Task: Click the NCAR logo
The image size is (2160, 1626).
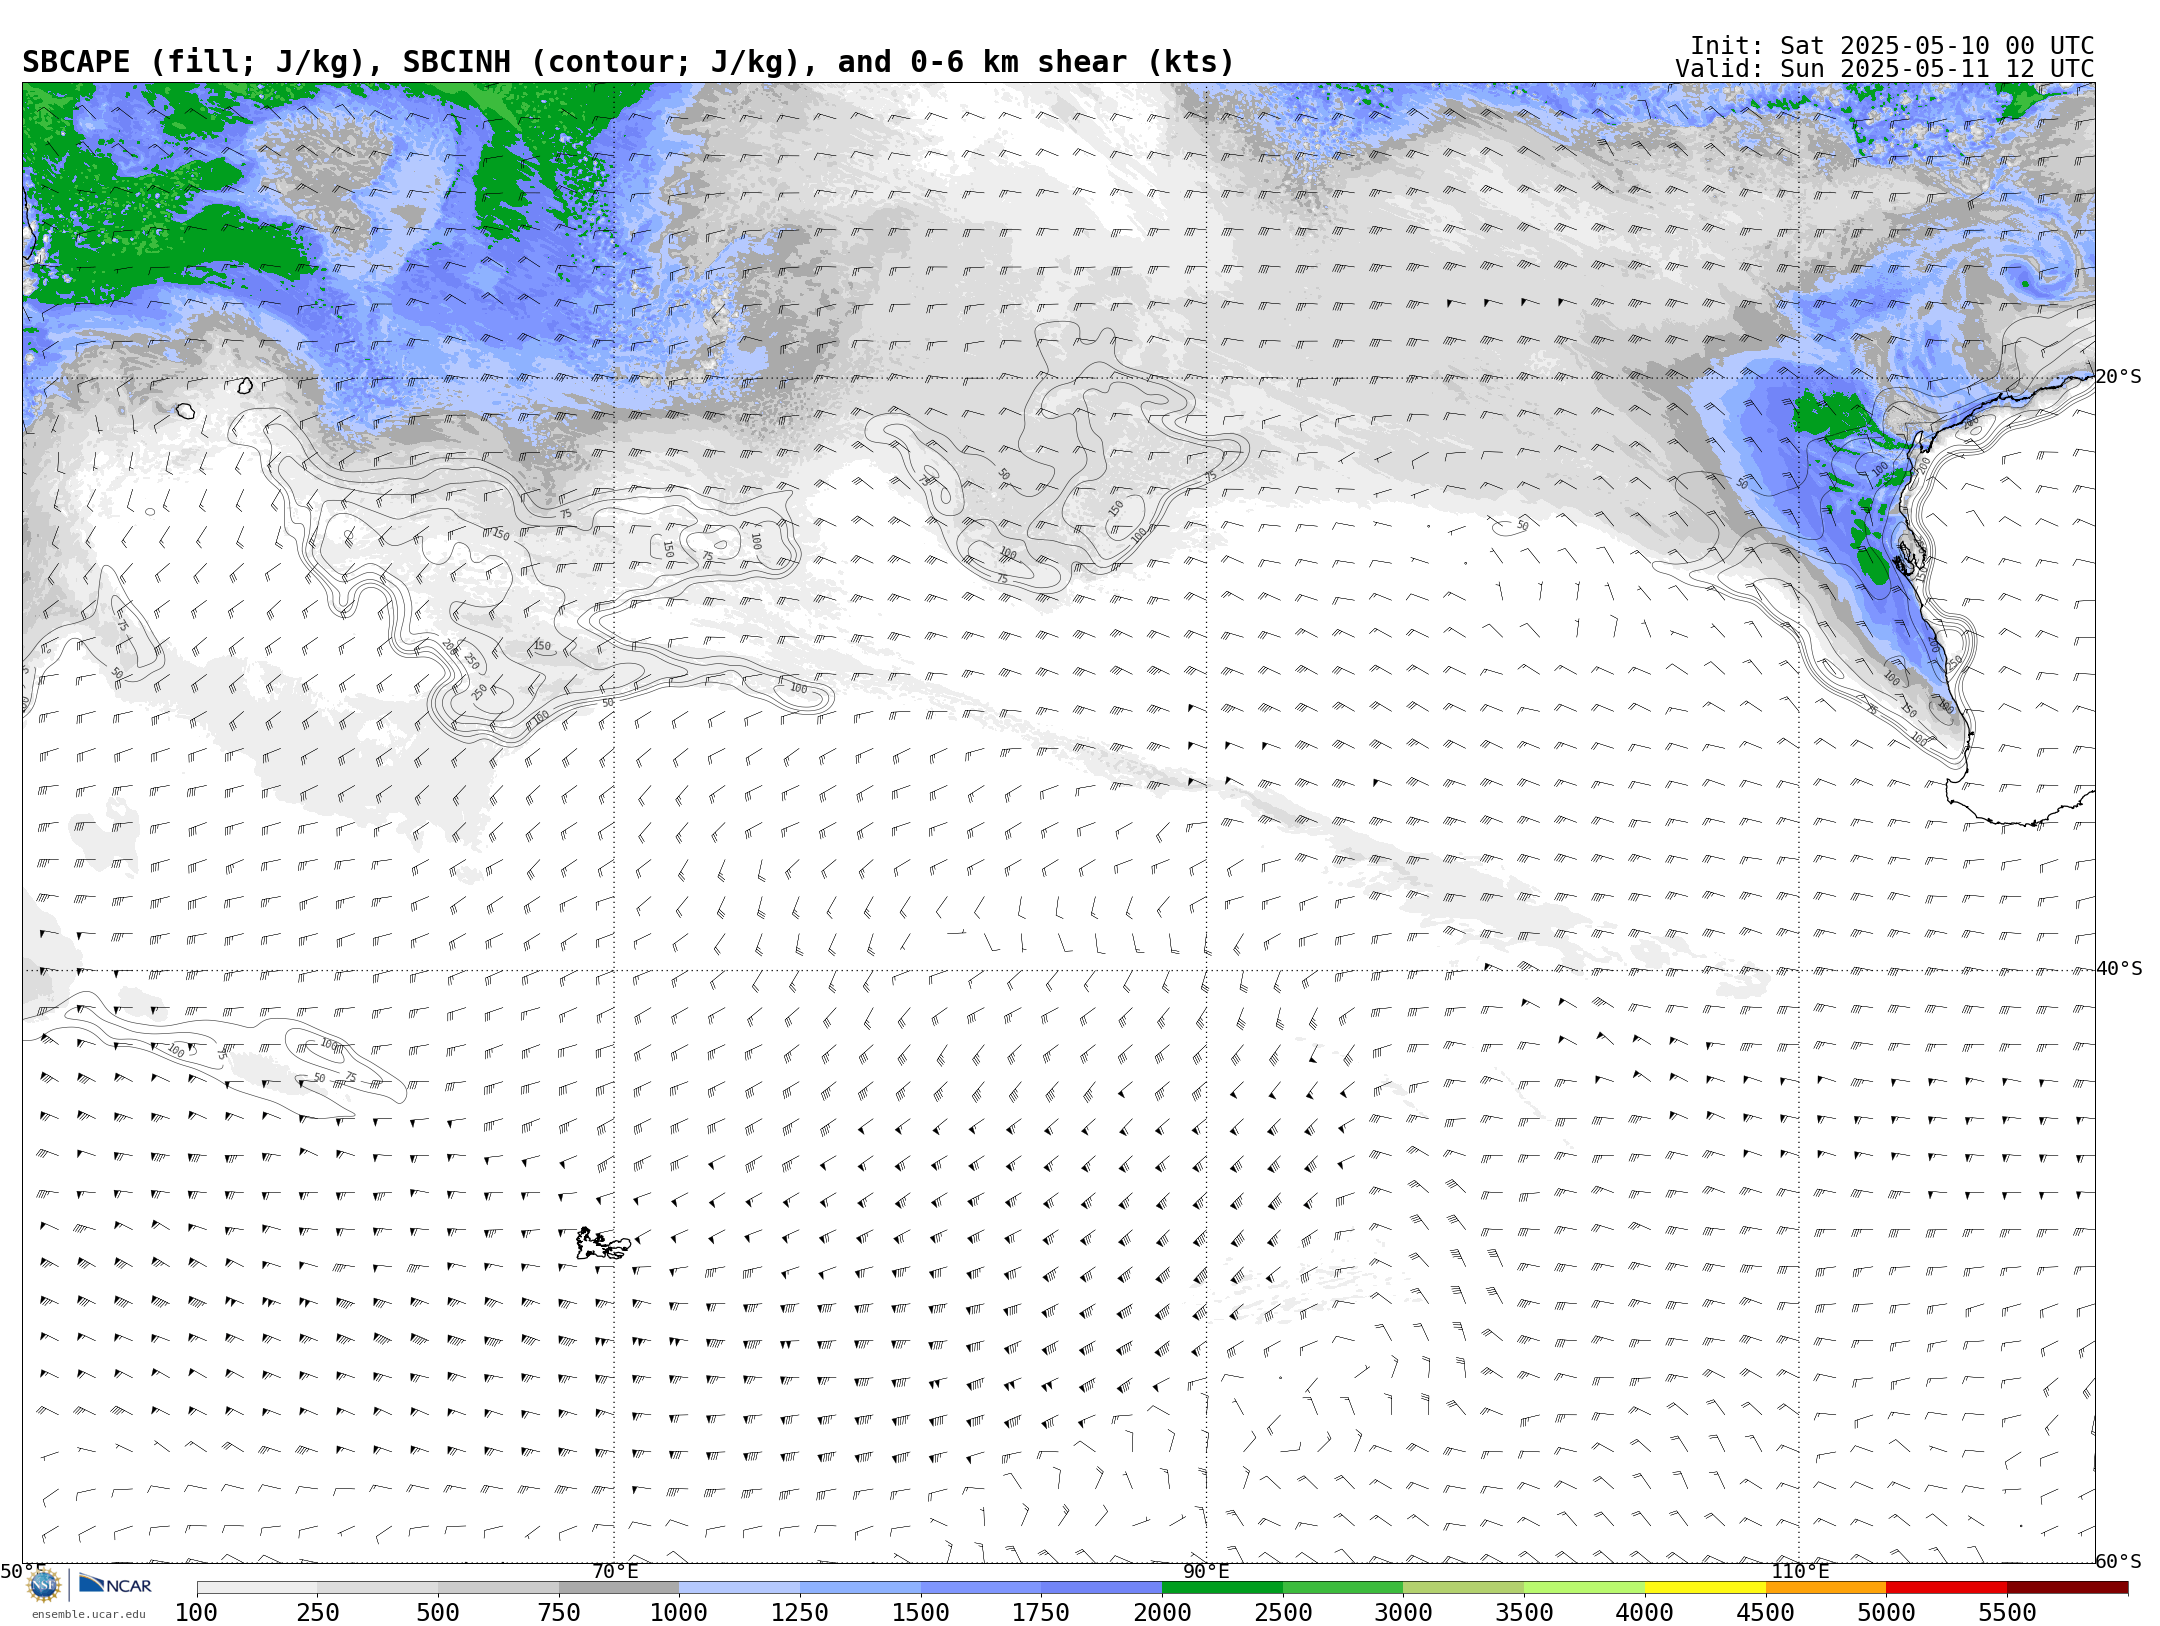Action: tap(116, 1585)
